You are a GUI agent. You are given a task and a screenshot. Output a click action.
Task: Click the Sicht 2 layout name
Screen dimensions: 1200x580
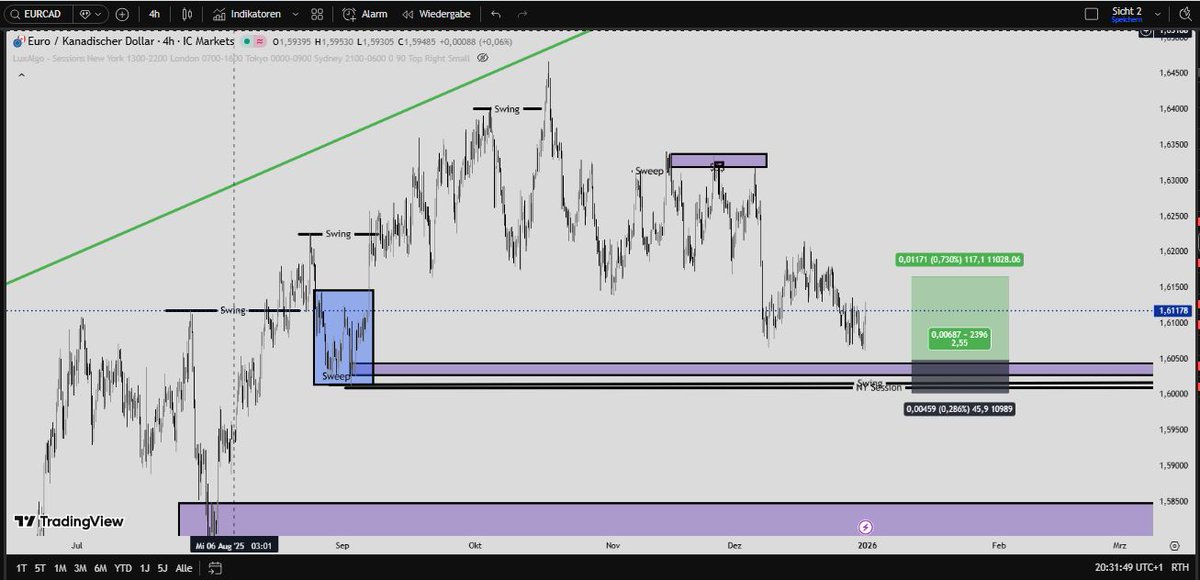coord(1126,12)
